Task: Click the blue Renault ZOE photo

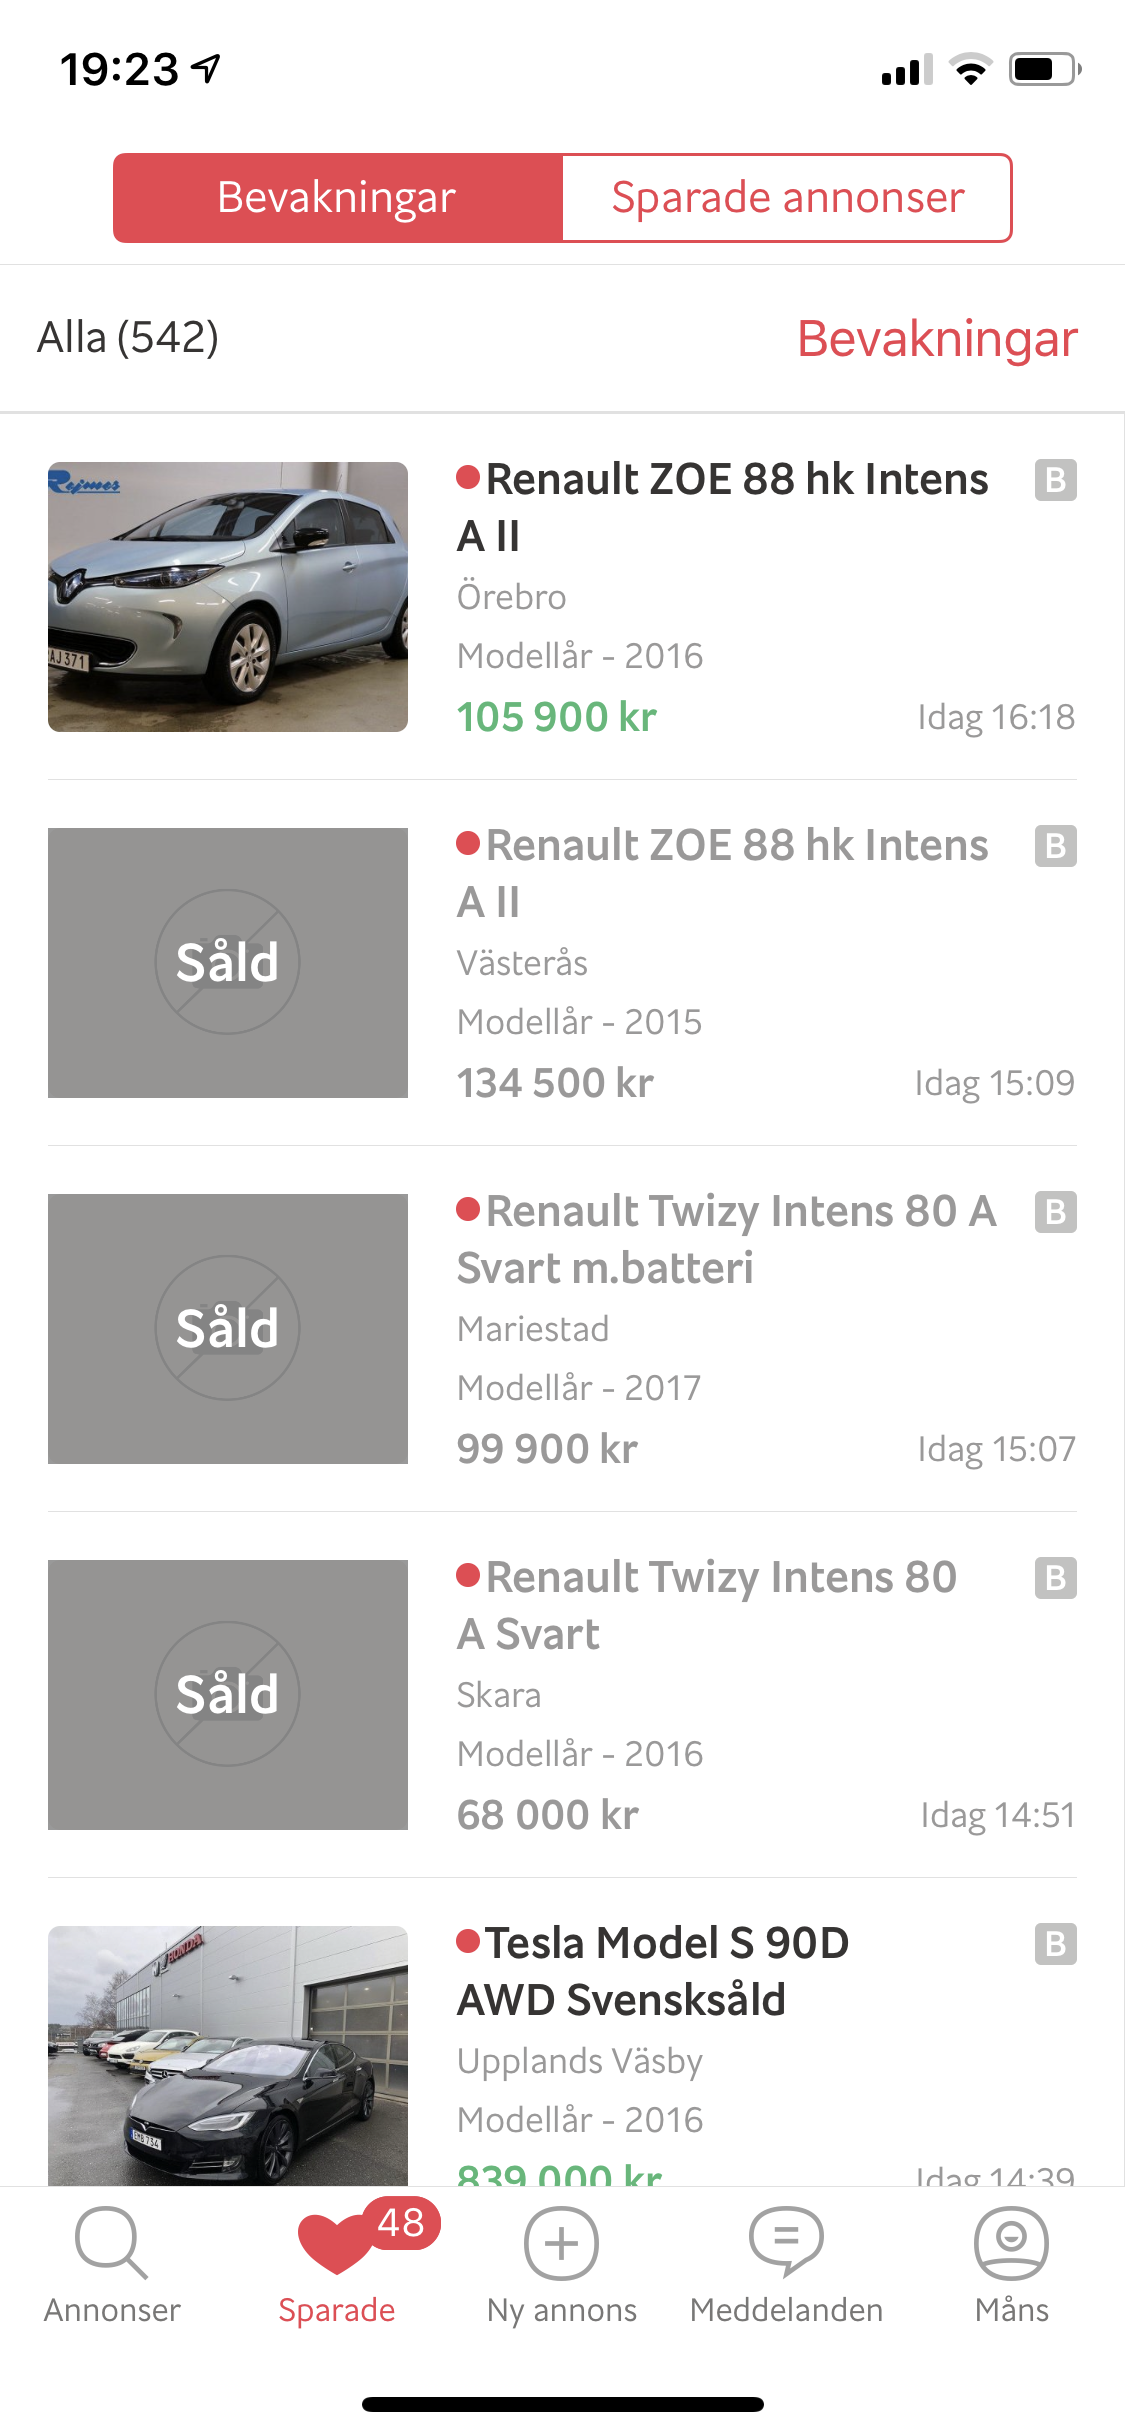Action: 228,597
